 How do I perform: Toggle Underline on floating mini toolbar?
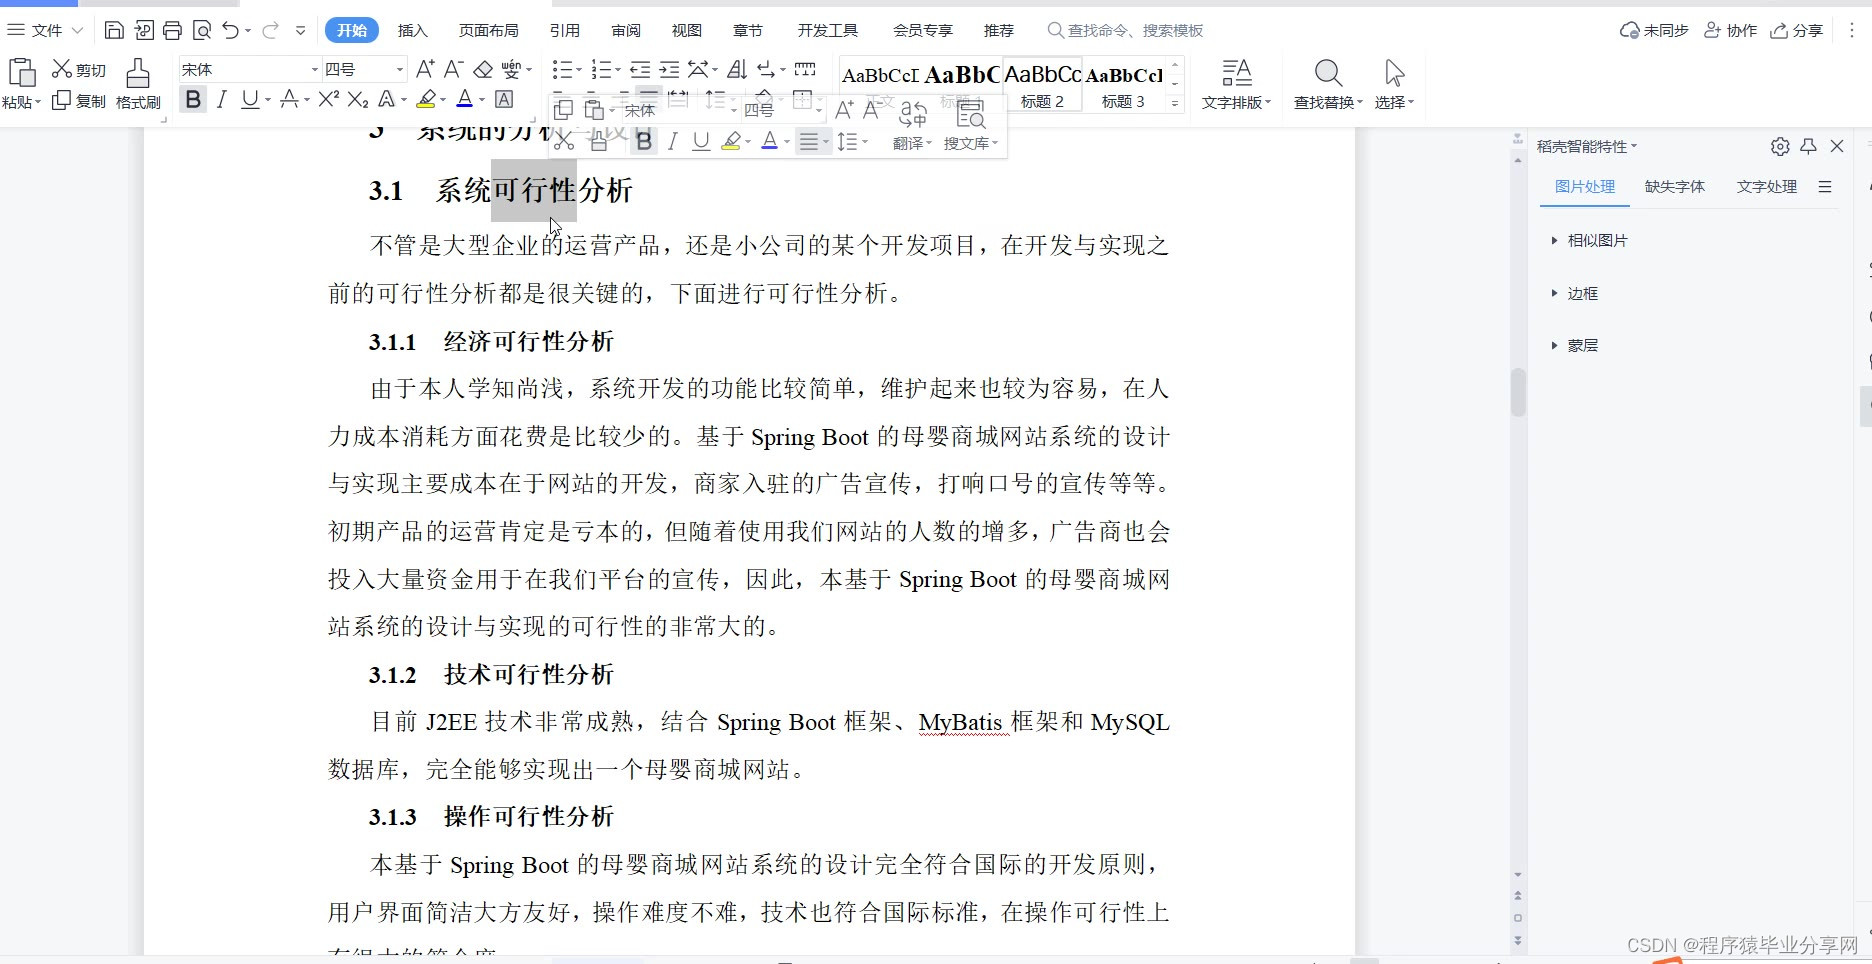[701, 141]
